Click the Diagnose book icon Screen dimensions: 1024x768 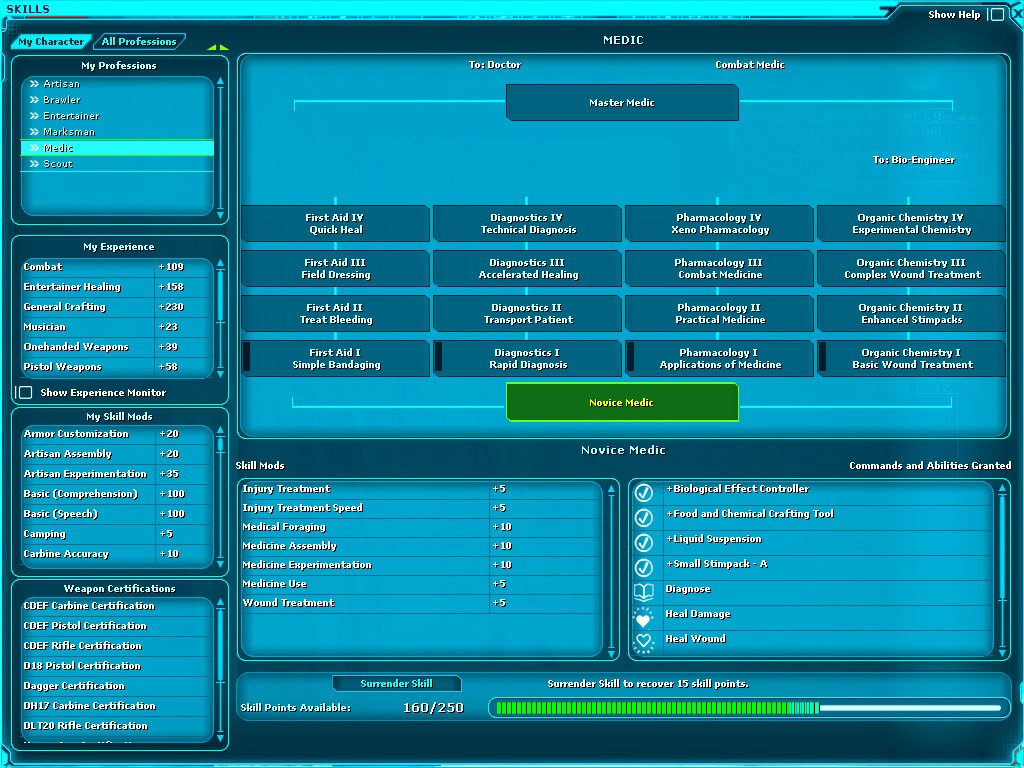(x=644, y=592)
